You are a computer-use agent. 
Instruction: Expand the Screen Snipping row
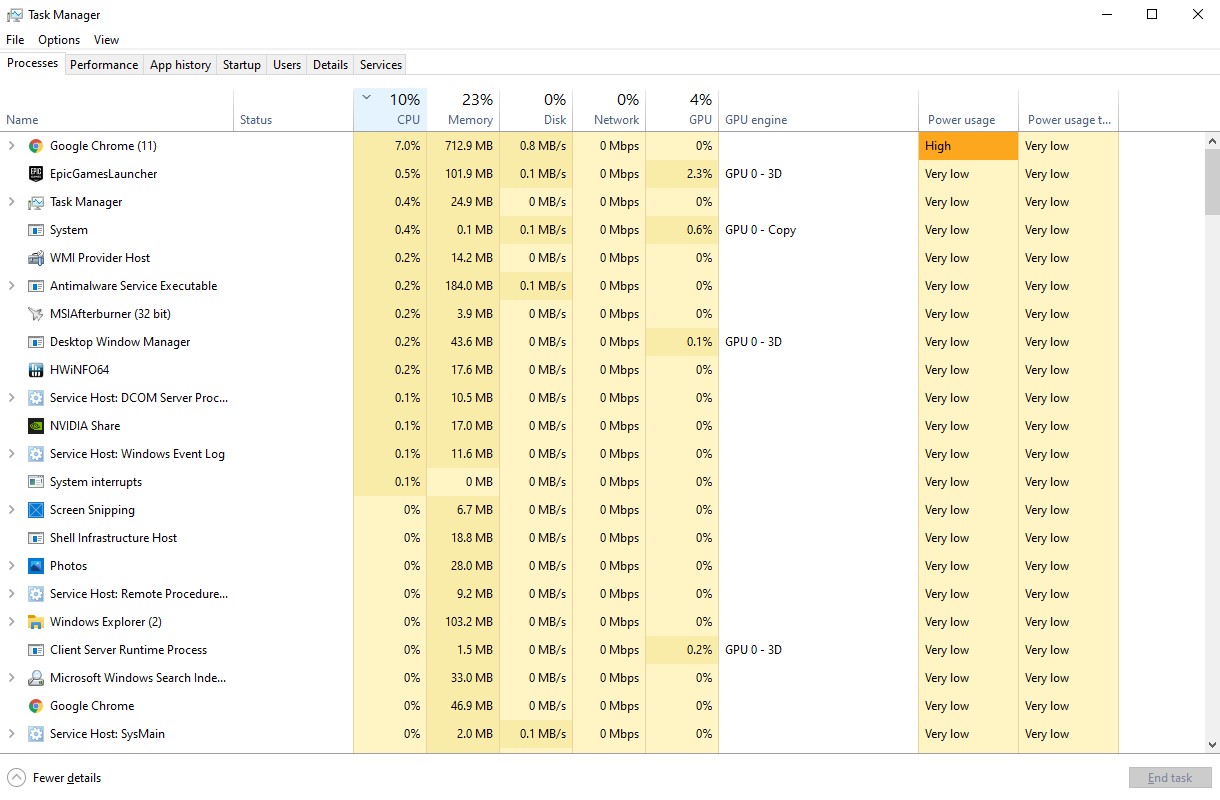[x=12, y=510]
